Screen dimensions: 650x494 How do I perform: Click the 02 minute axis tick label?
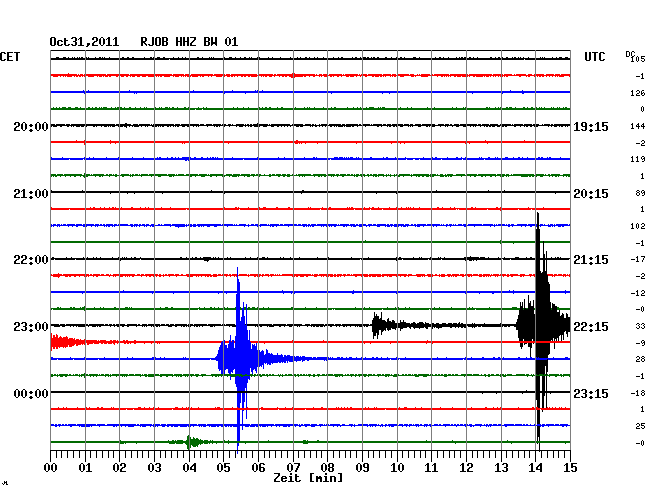coord(119,468)
